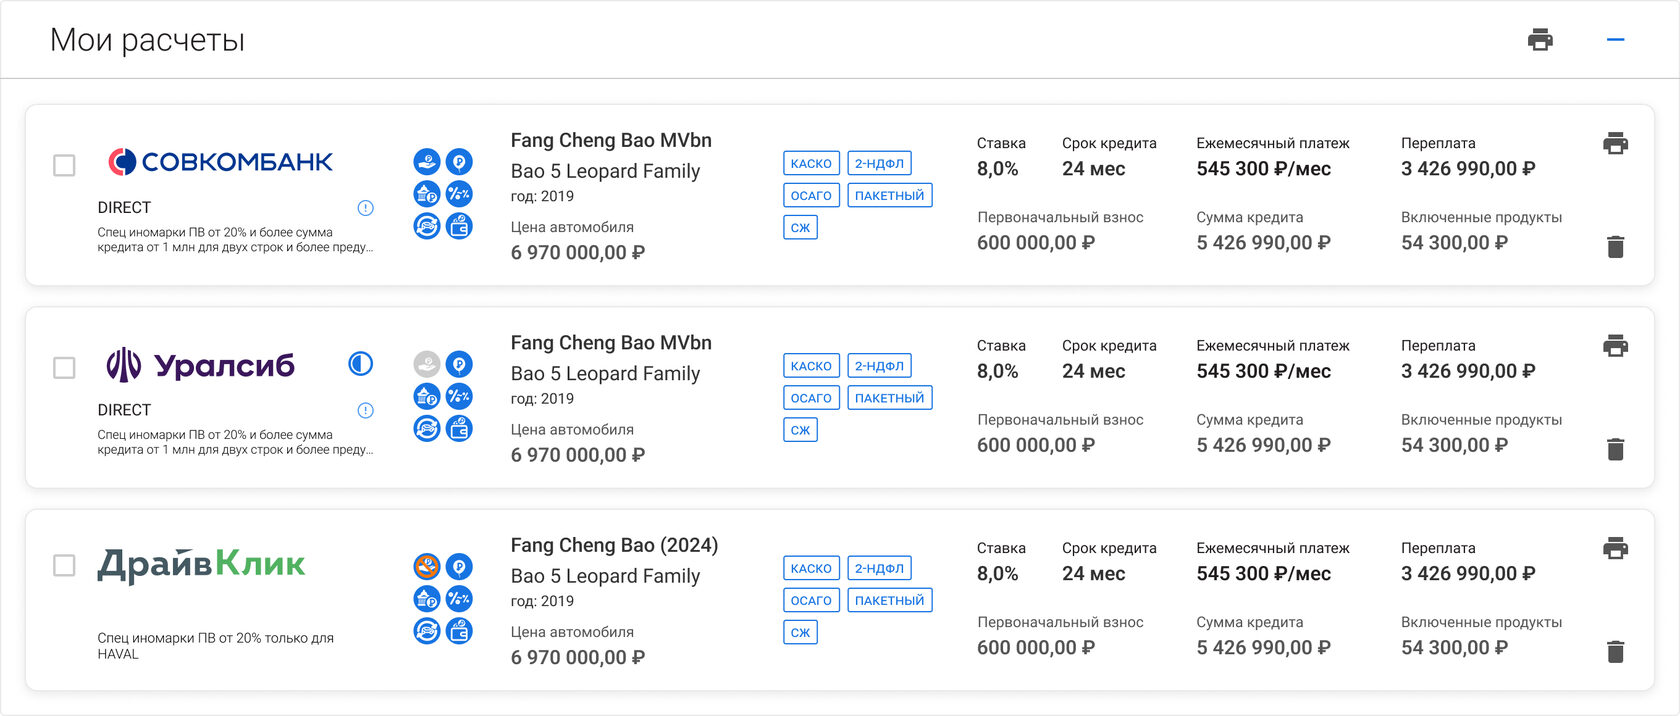This screenshot has height=716, width=1680.
Task: Tick the Уралсиб offer checkbox
Action: (64, 368)
